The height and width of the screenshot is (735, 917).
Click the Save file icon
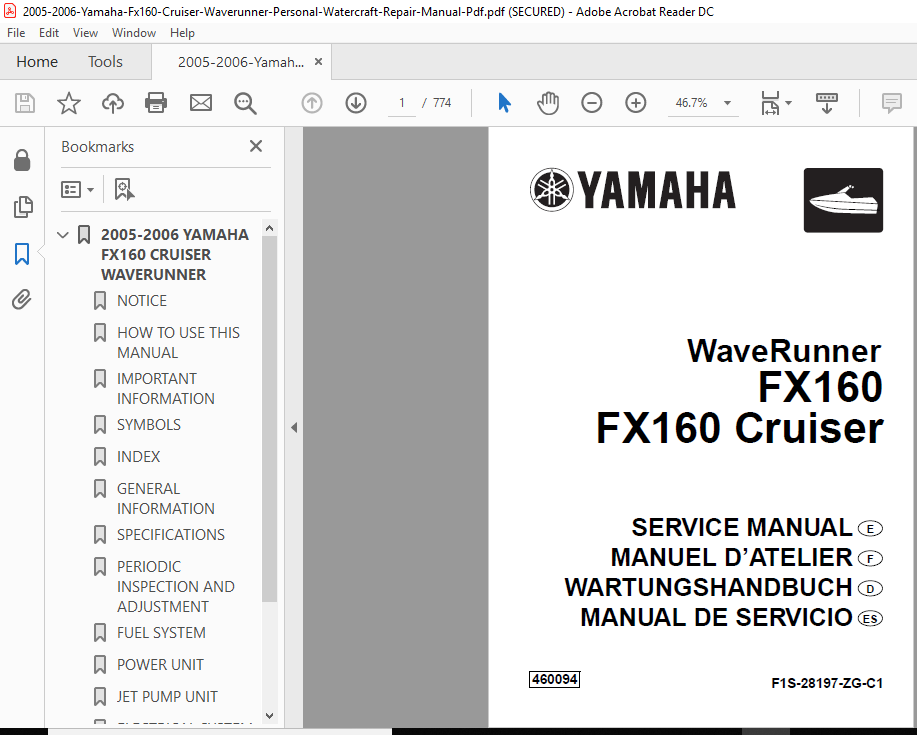(x=25, y=103)
